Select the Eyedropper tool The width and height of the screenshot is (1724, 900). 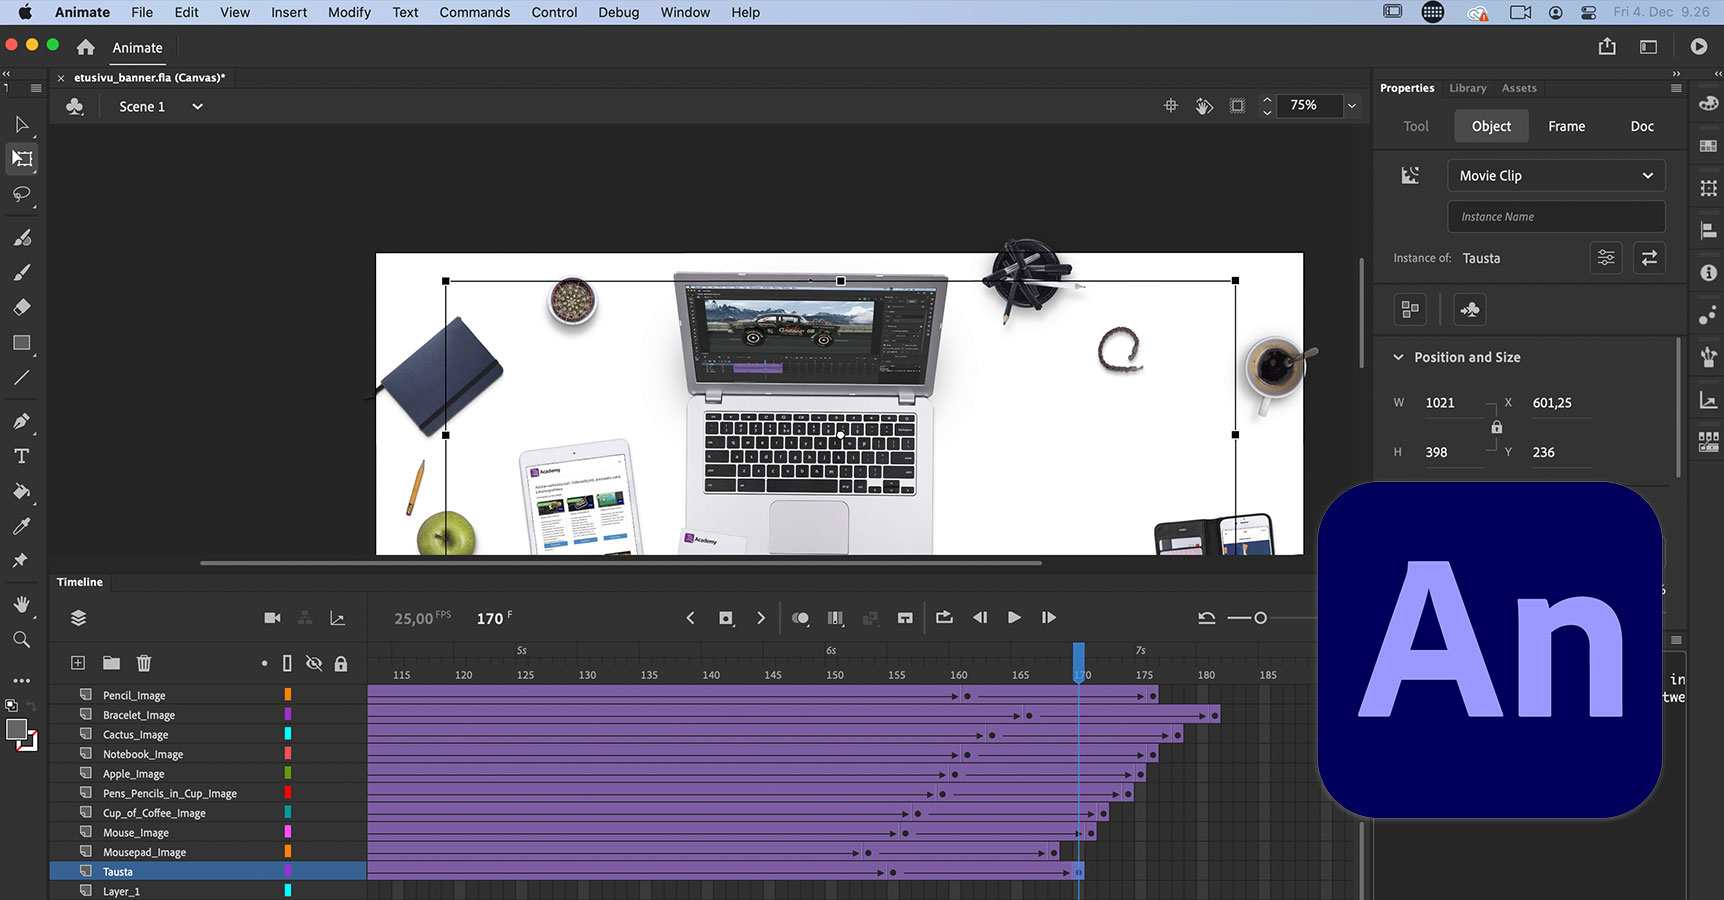click(x=22, y=526)
